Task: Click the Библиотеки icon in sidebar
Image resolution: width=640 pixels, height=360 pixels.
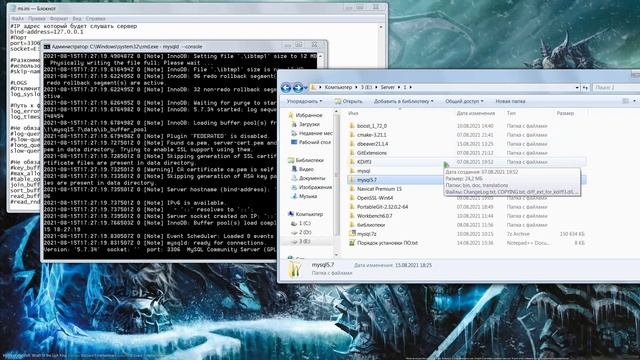Action: pyautogui.click(x=291, y=160)
